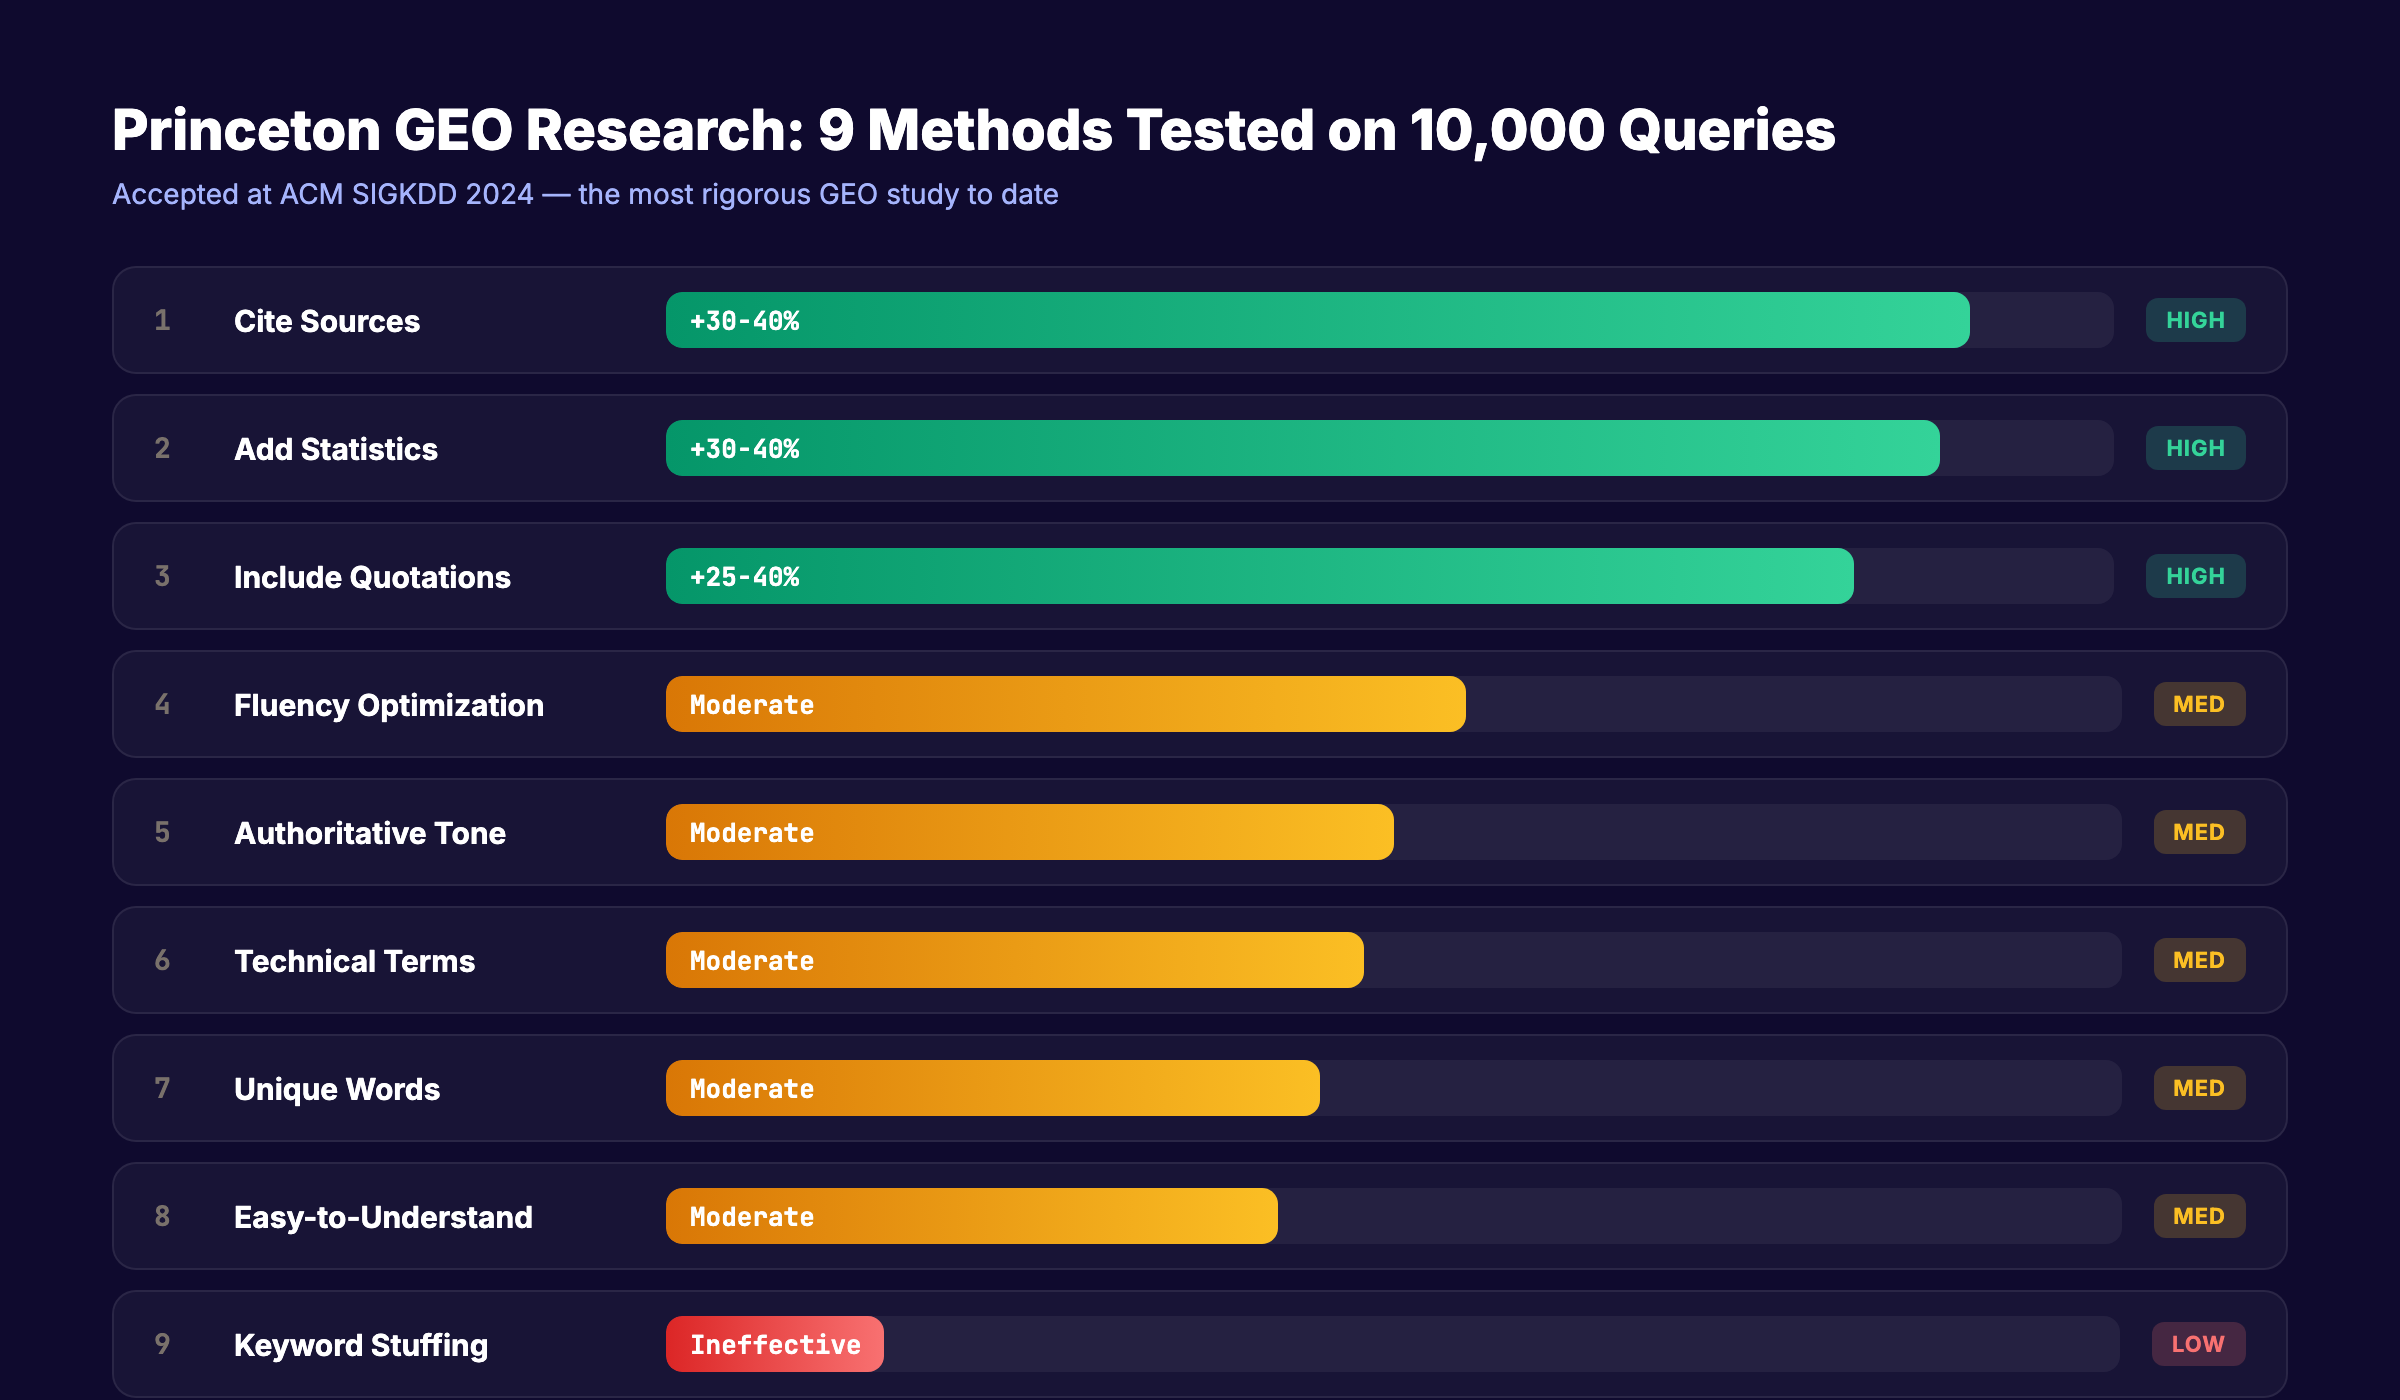2400x1400 pixels.
Task: Click the number 7 beside Unique Words
Action: [x=163, y=1088]
